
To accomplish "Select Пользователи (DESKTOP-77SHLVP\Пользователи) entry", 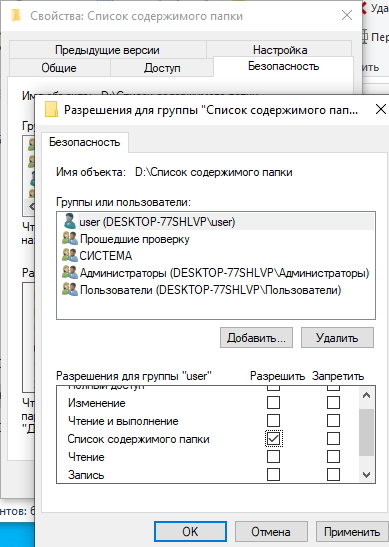I will click(210, 290).
